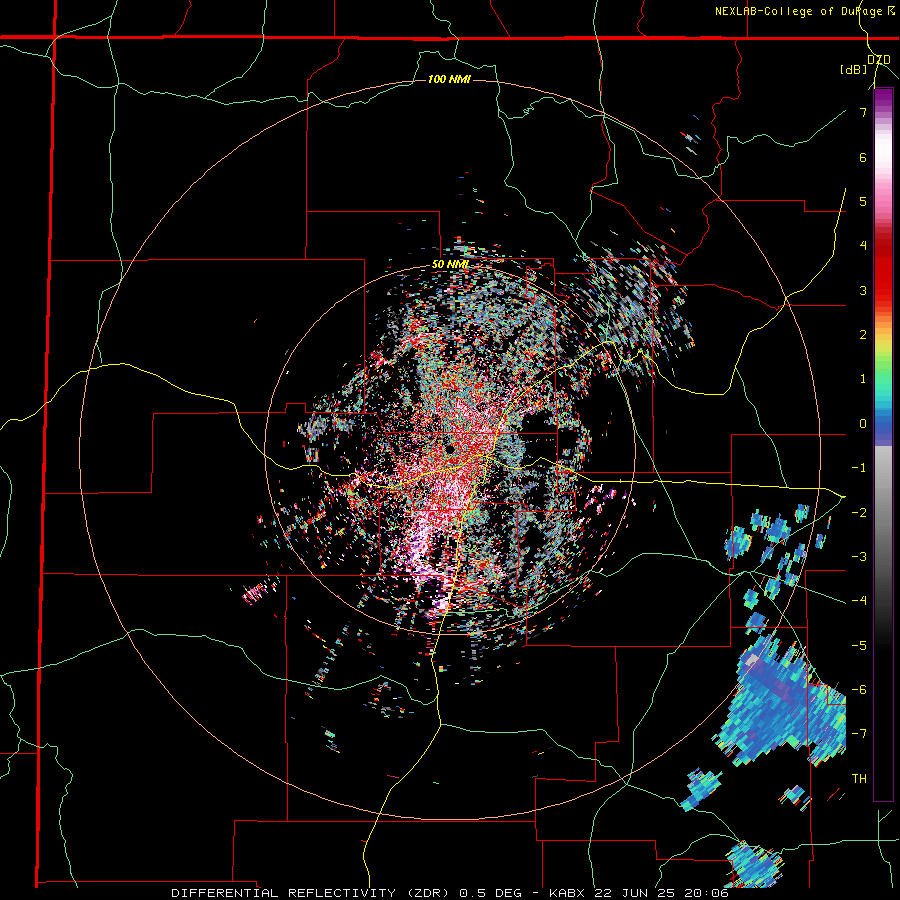Viewport: 900px width, 900px height.
Task: Click the -5 value on the scale
Action: [859, 645]
